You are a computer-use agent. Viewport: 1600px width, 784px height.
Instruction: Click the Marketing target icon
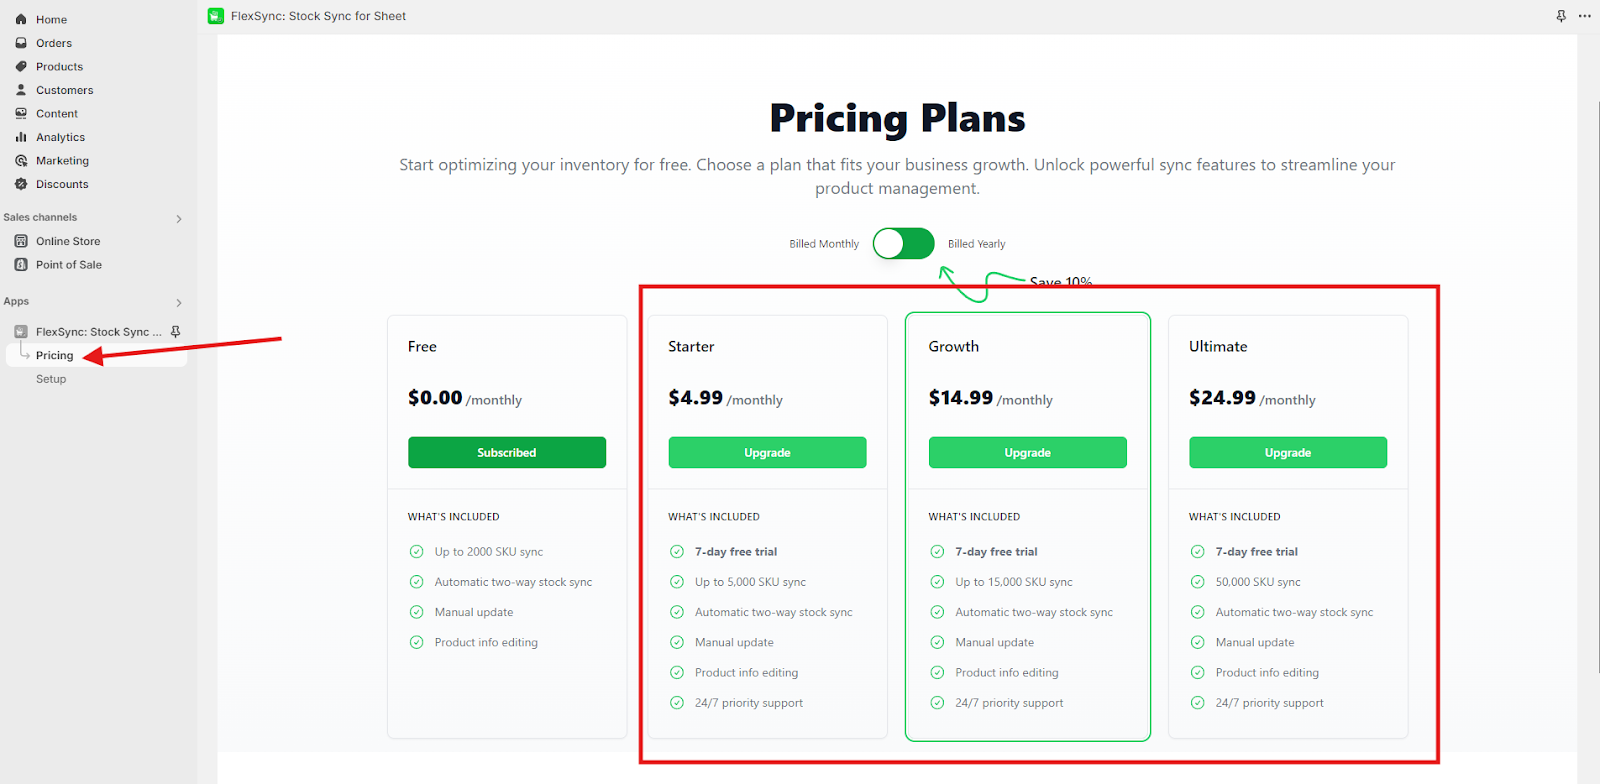pyautogui.click(x=21, y=160)
